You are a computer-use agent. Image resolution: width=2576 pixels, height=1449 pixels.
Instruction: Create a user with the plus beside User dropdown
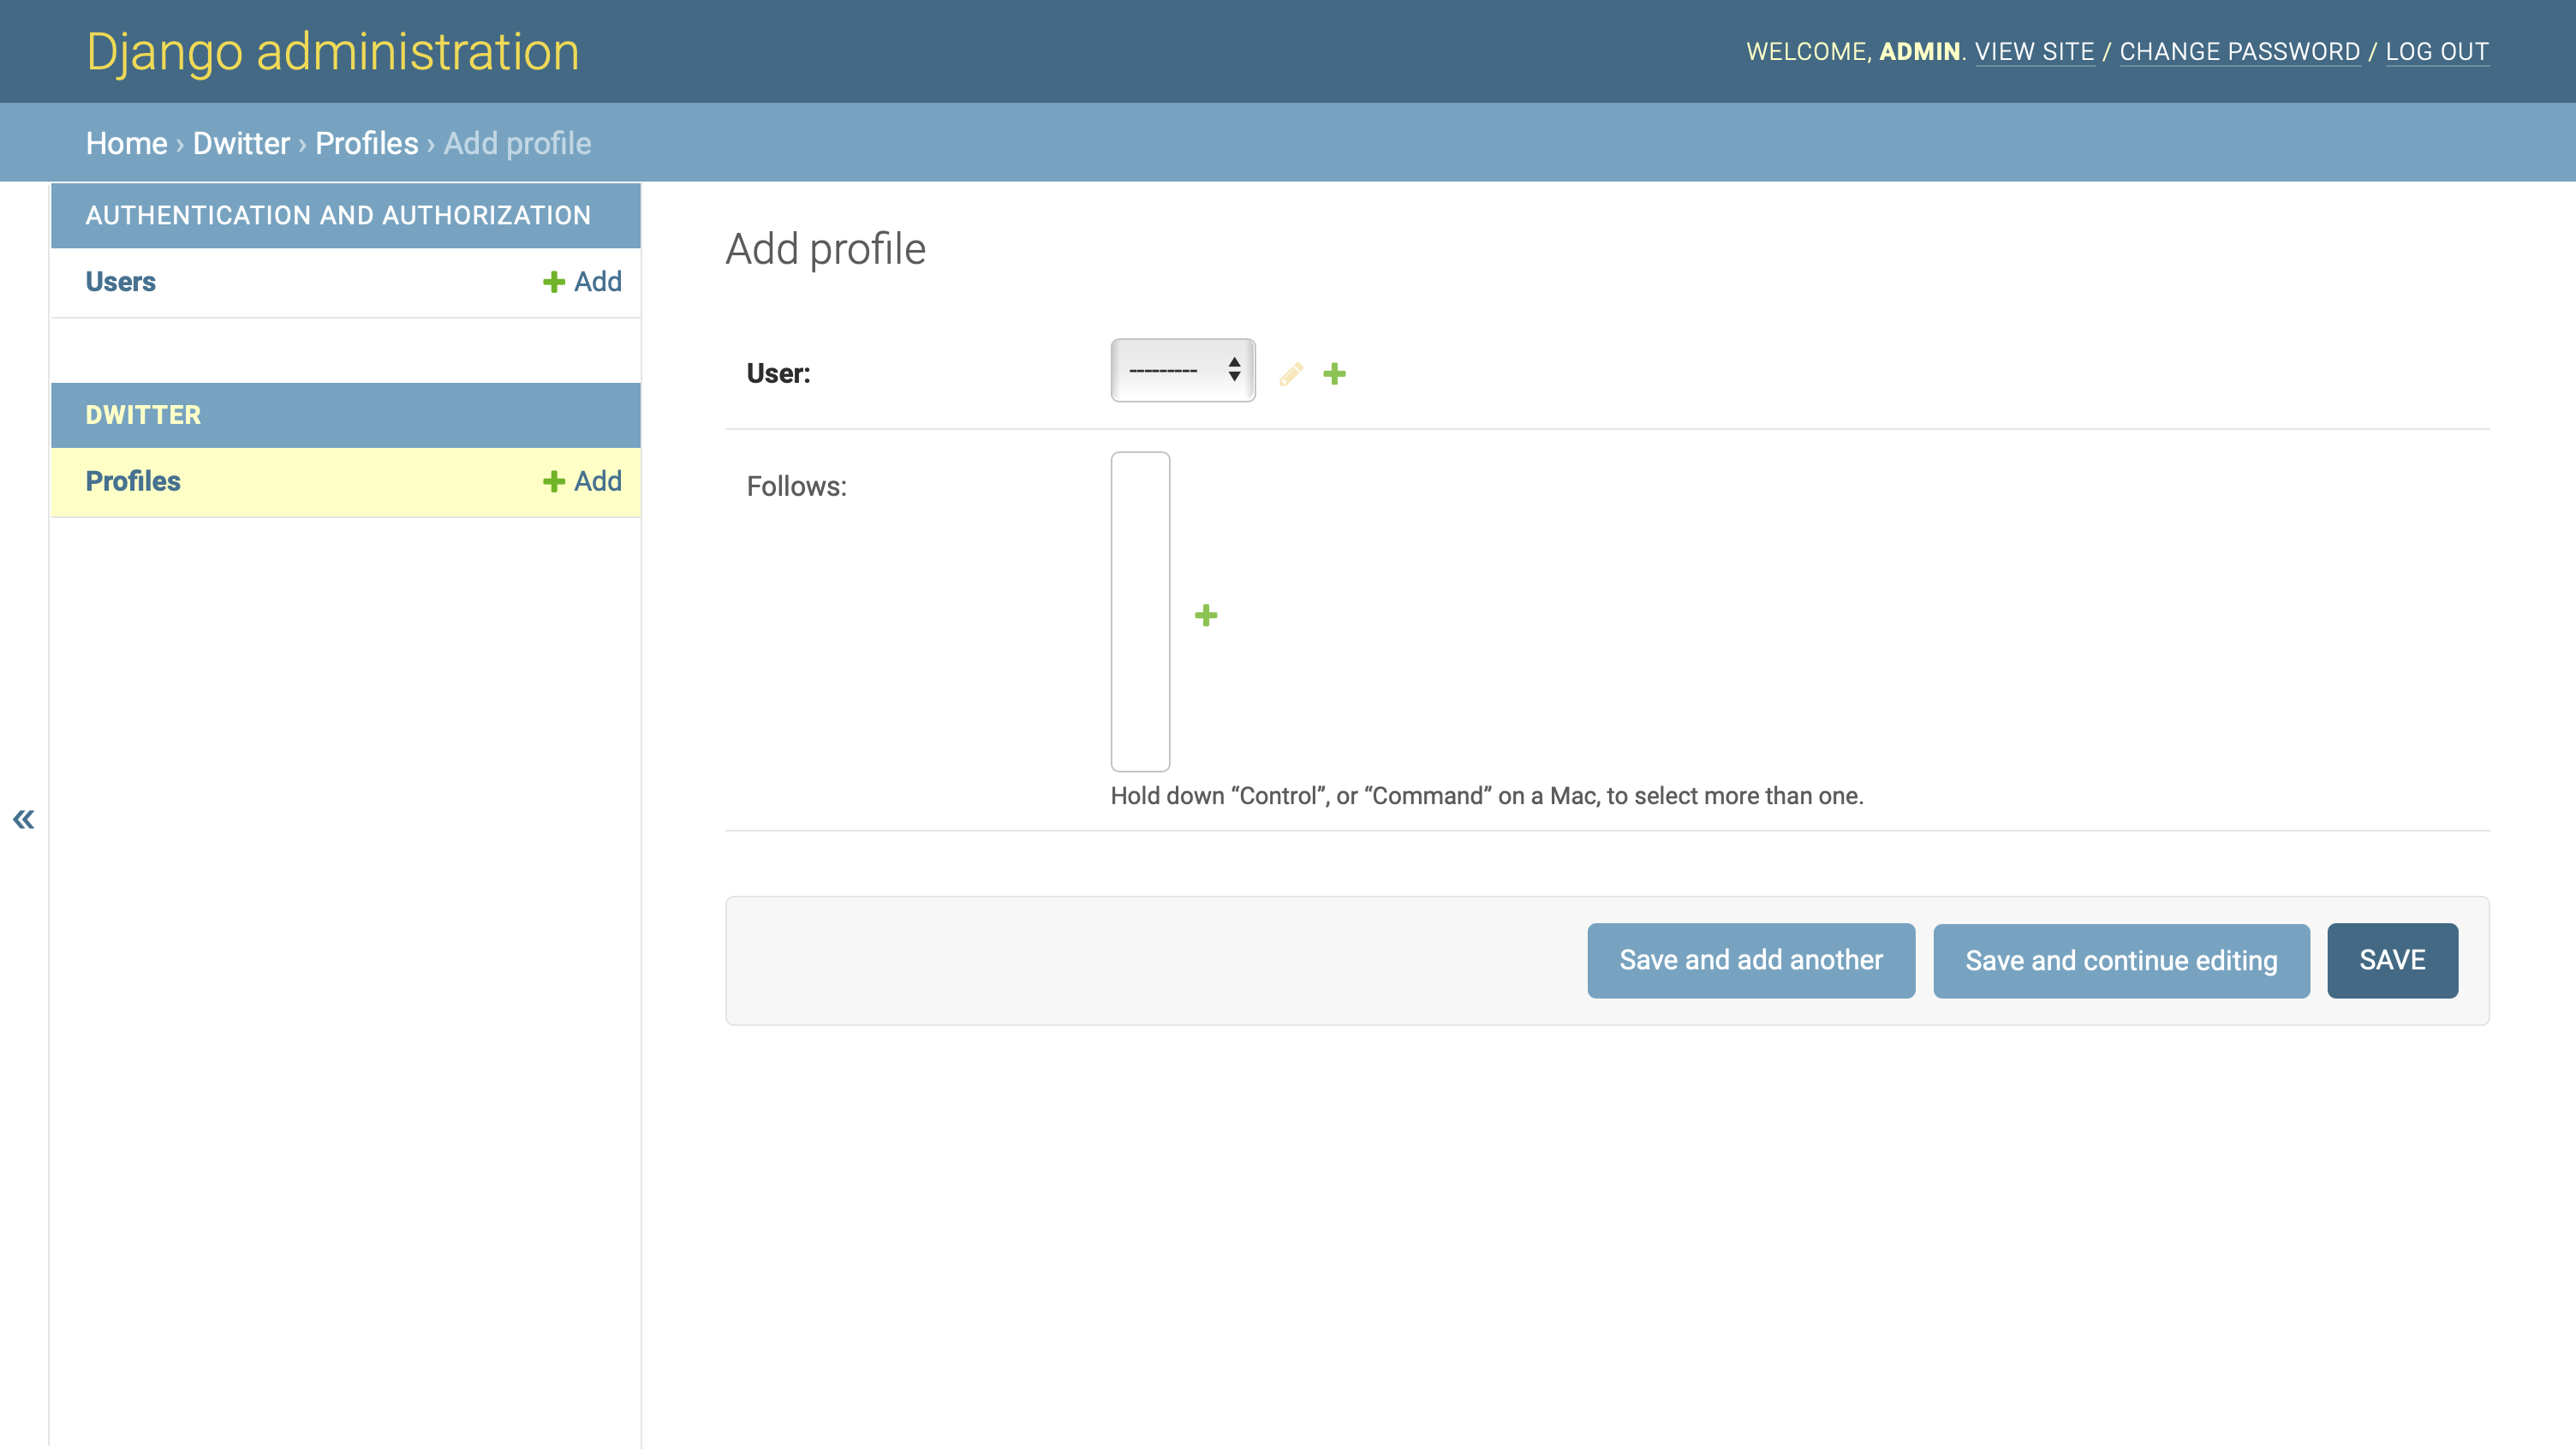[x=1336, y=373]
